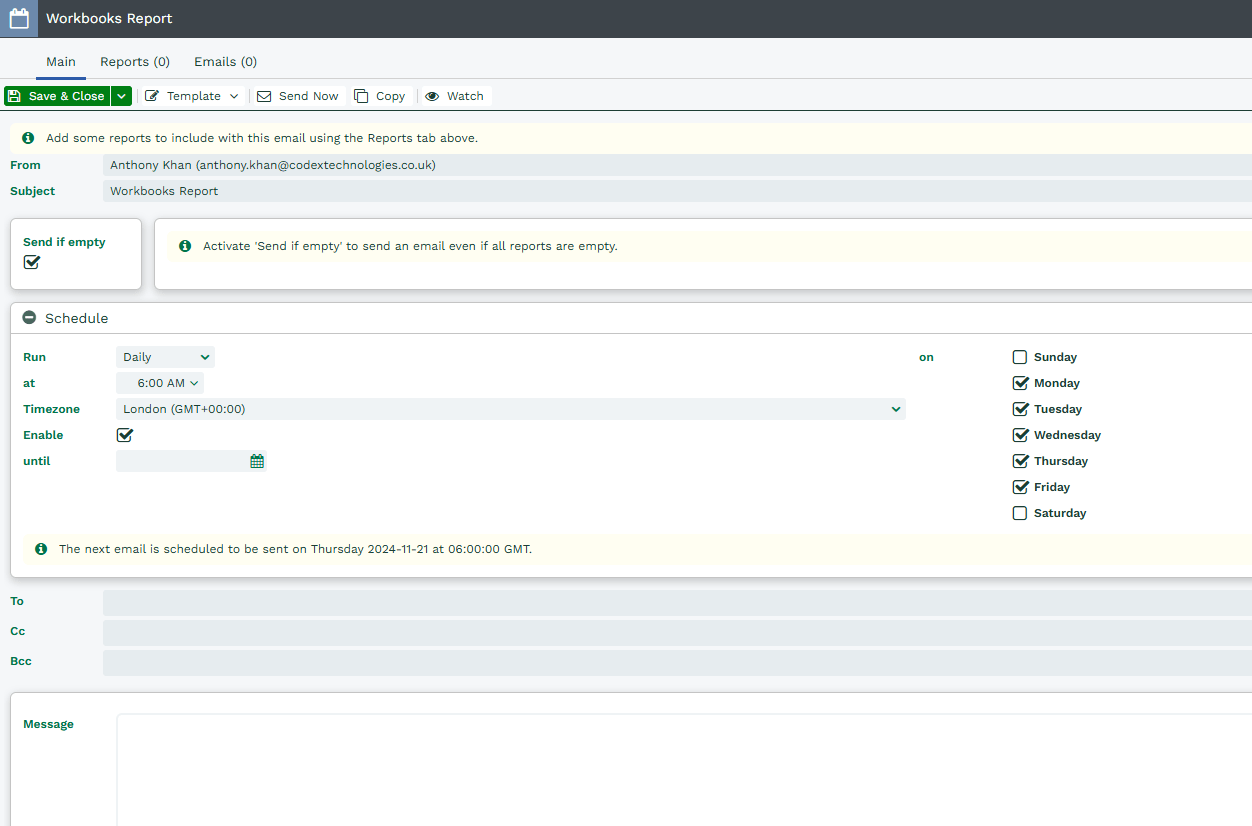Click the Copy toolbar button
This screenshot has width=1252, height=826.
380,96
